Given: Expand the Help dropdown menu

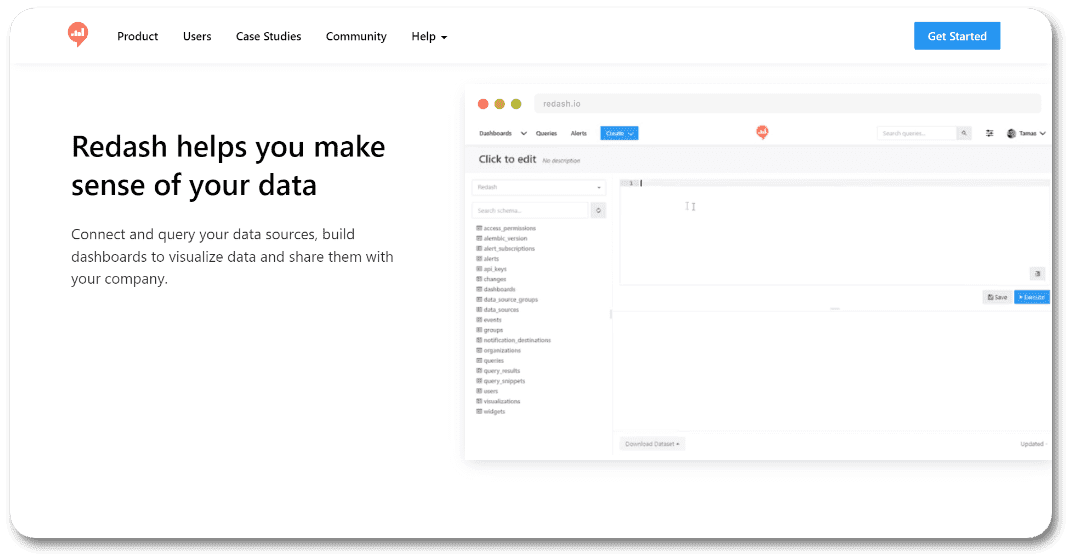Looking at the screenshot, I should pos(429,36).
